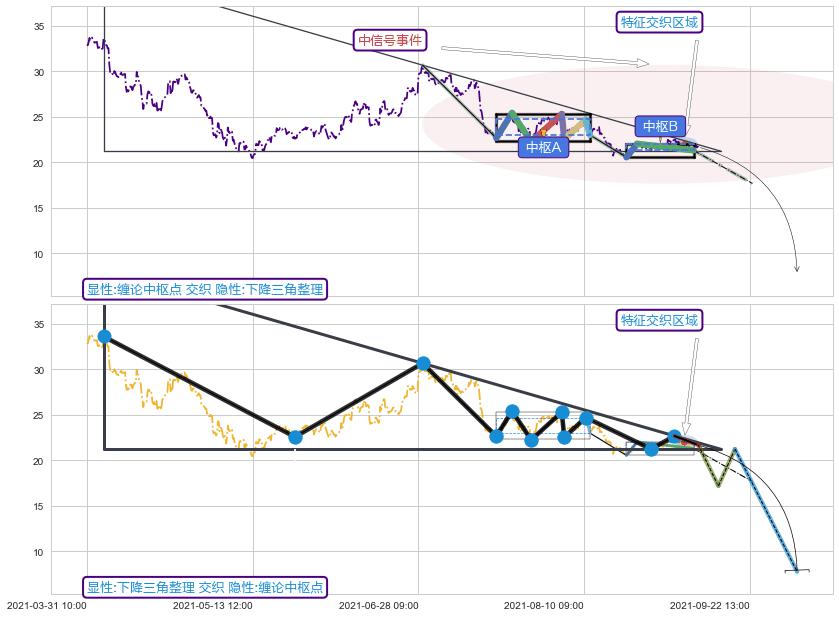
Task: Click the 2021-05-13 12:00 axis date
Action: pyautogui.click(x=212, y=605)
